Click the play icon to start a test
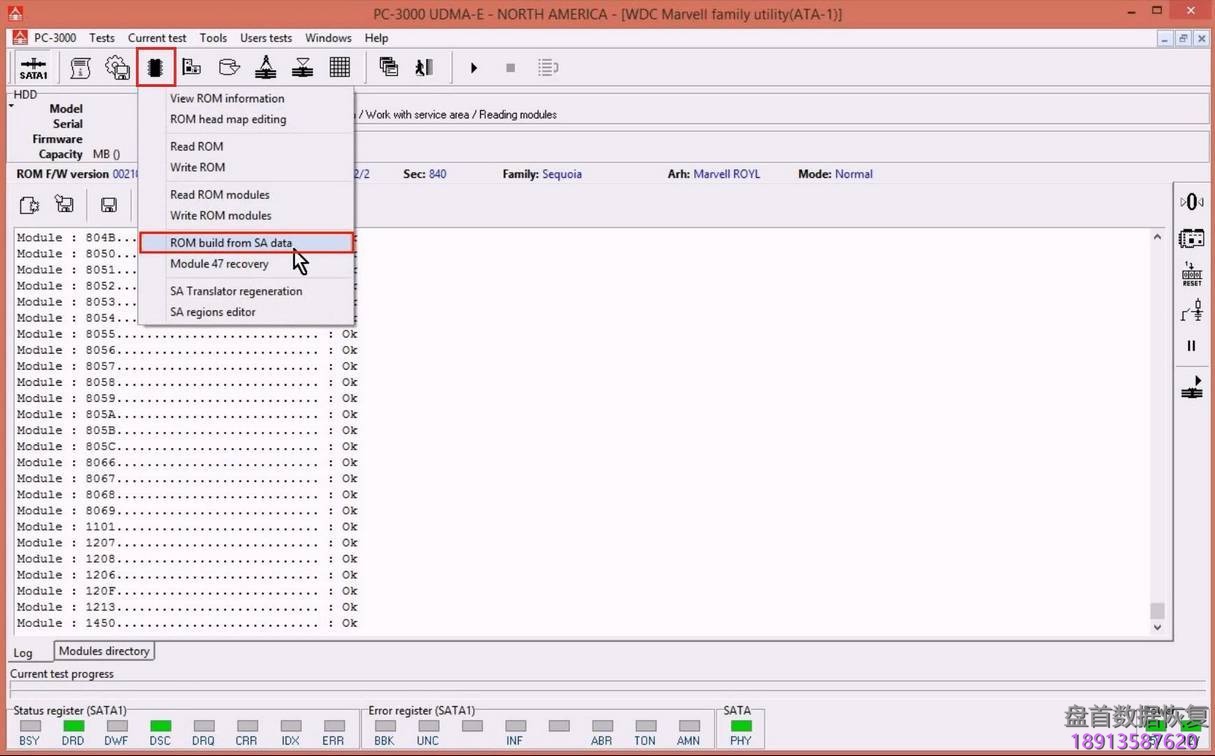 473,67
